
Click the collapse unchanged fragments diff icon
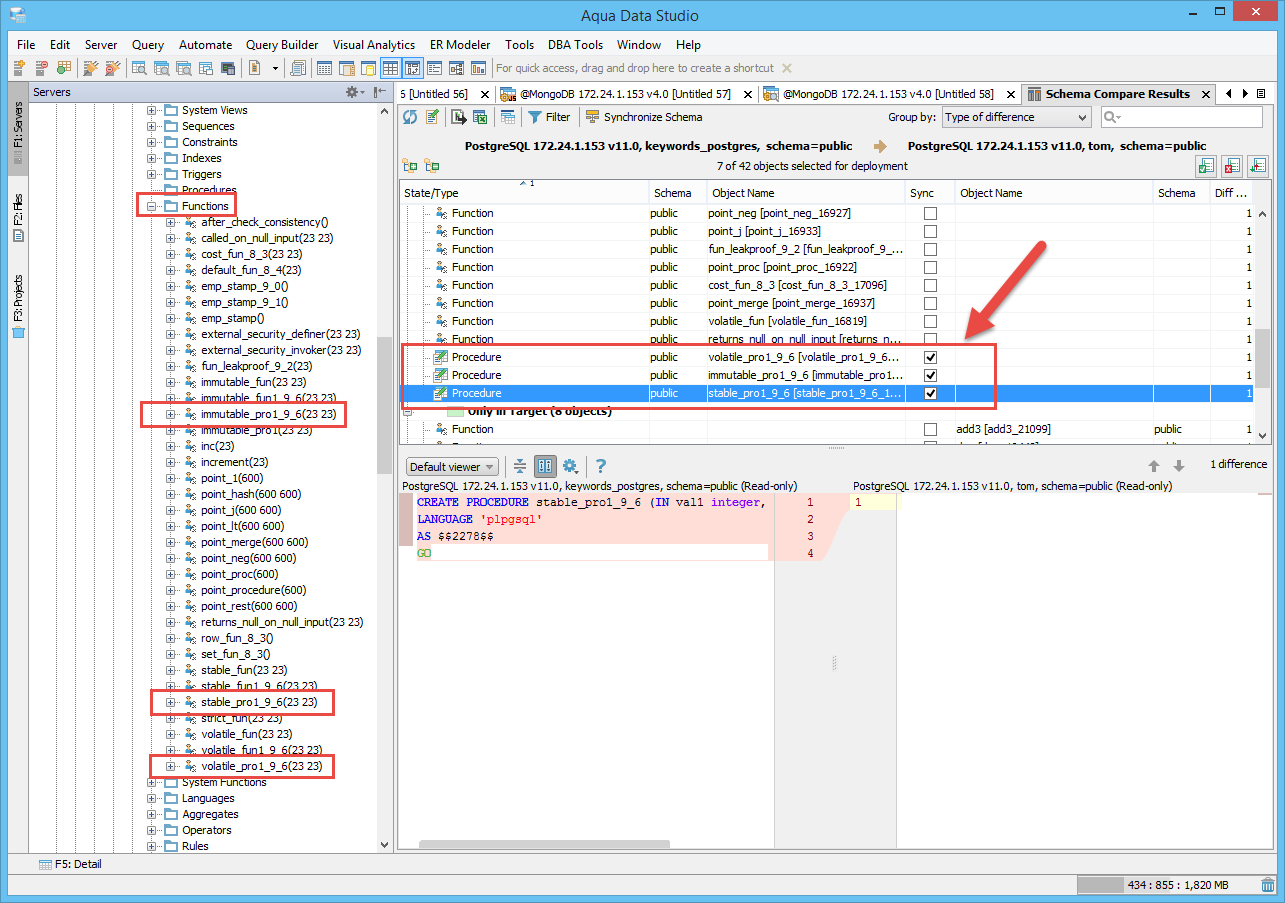coord(520,466)
